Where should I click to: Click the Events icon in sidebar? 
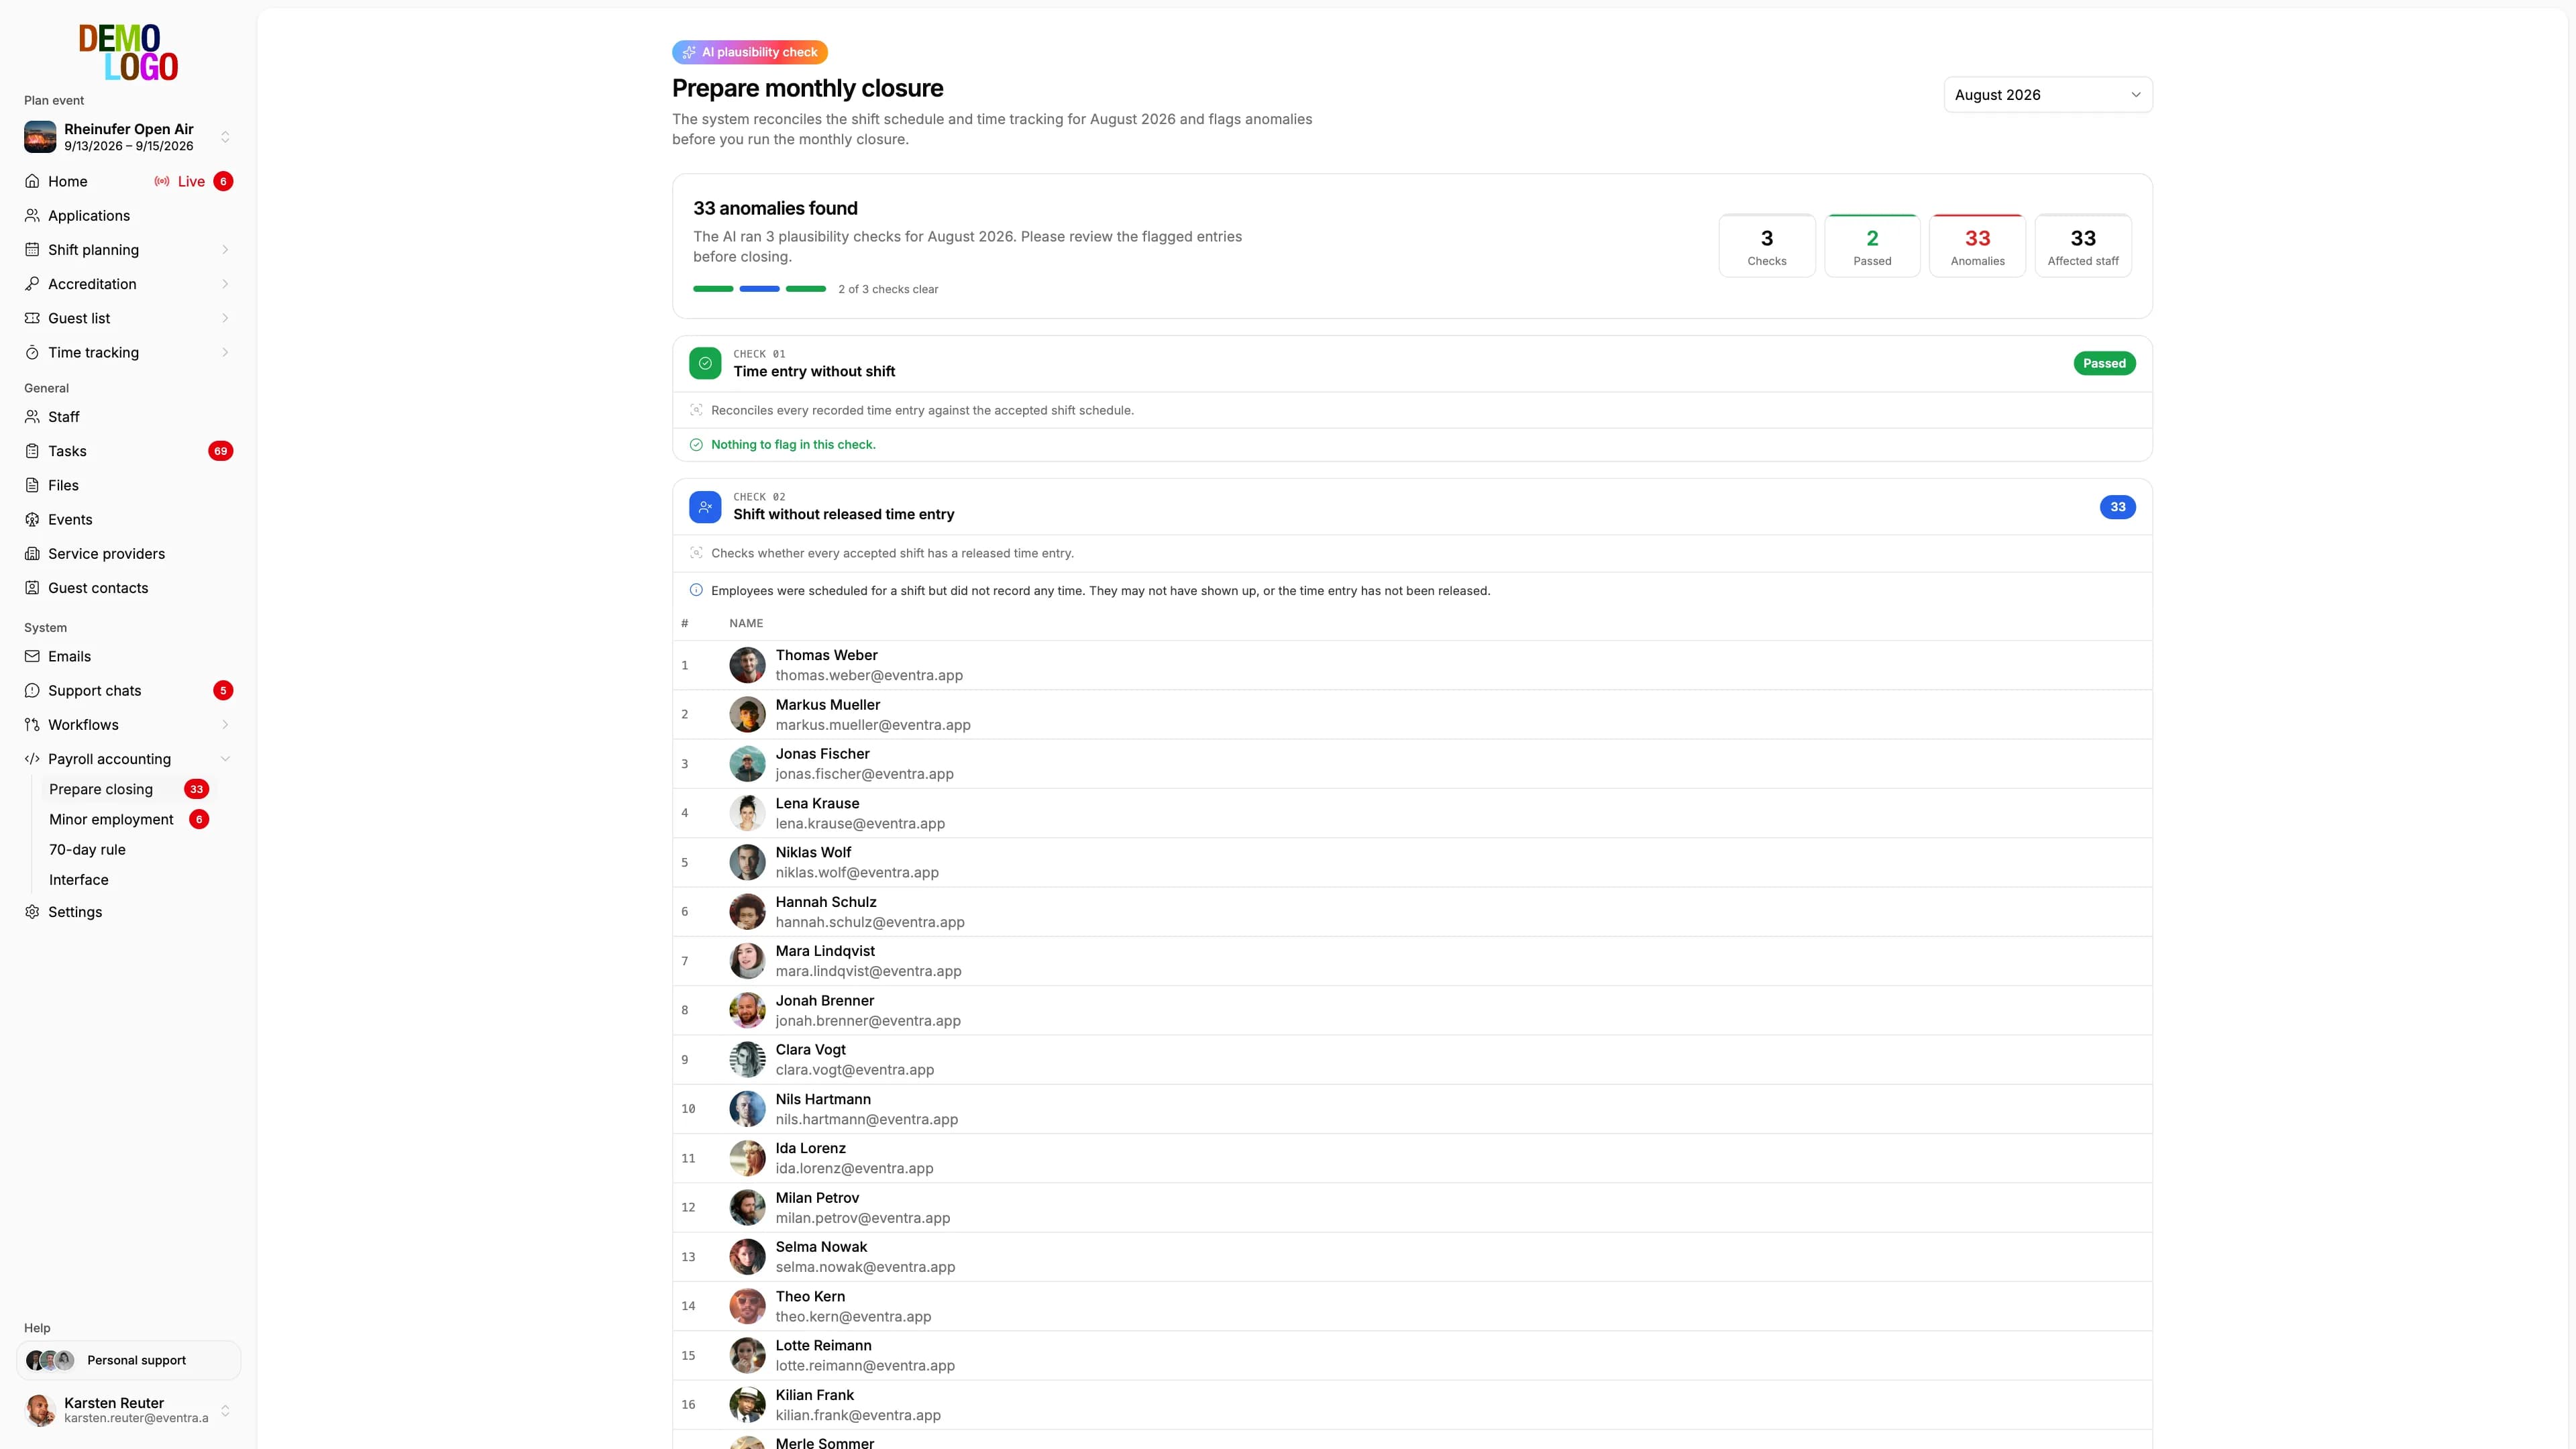(x=32, y=519)
